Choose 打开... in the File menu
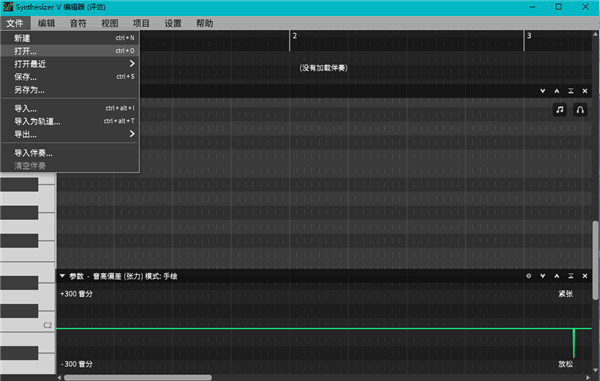The width and height of the screenshot is (600, 381). (x=70, y=51)
